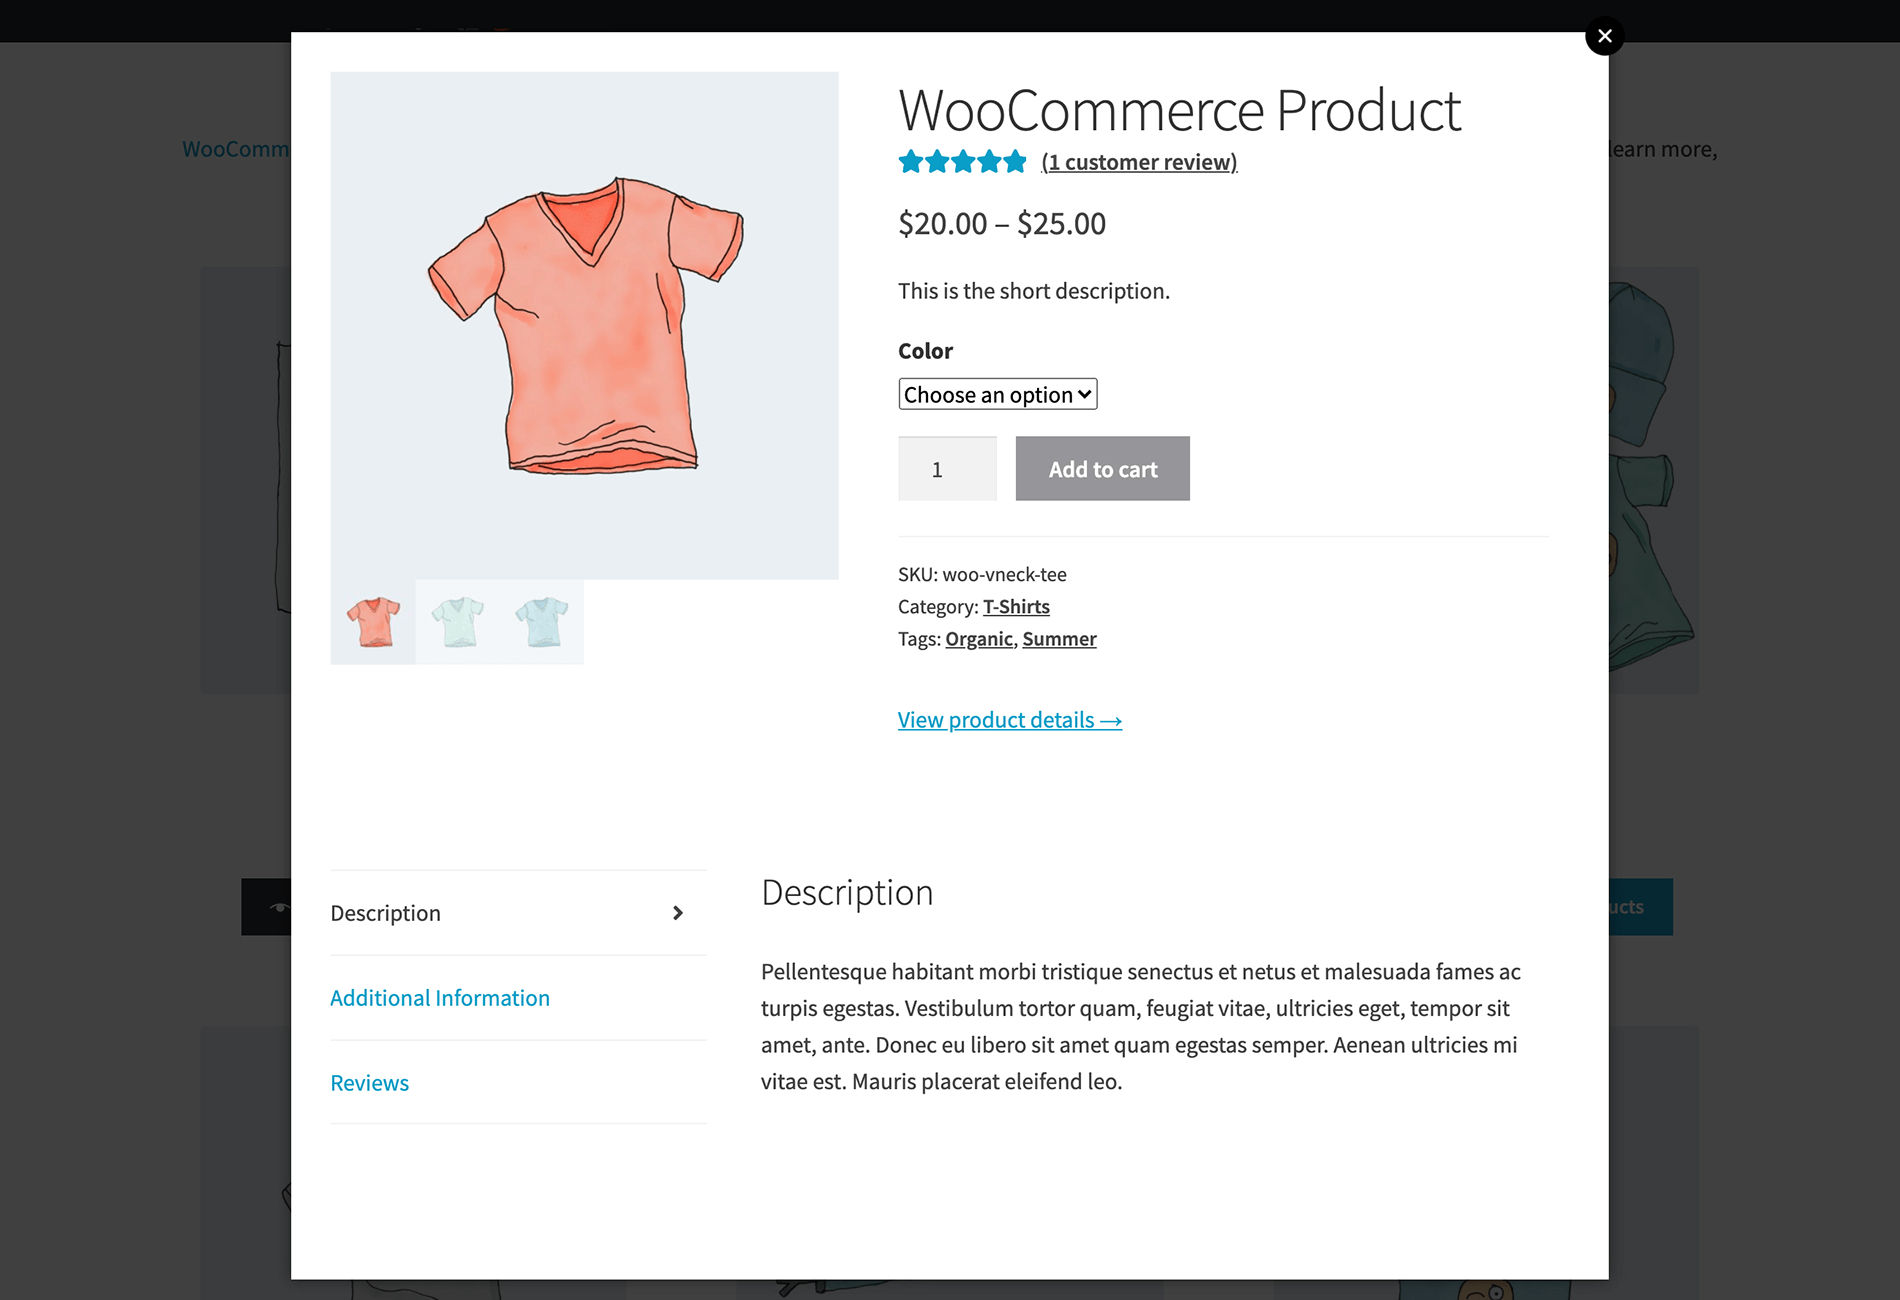Select the light blue t-shirt thumbnail

[x=541, y=622]
